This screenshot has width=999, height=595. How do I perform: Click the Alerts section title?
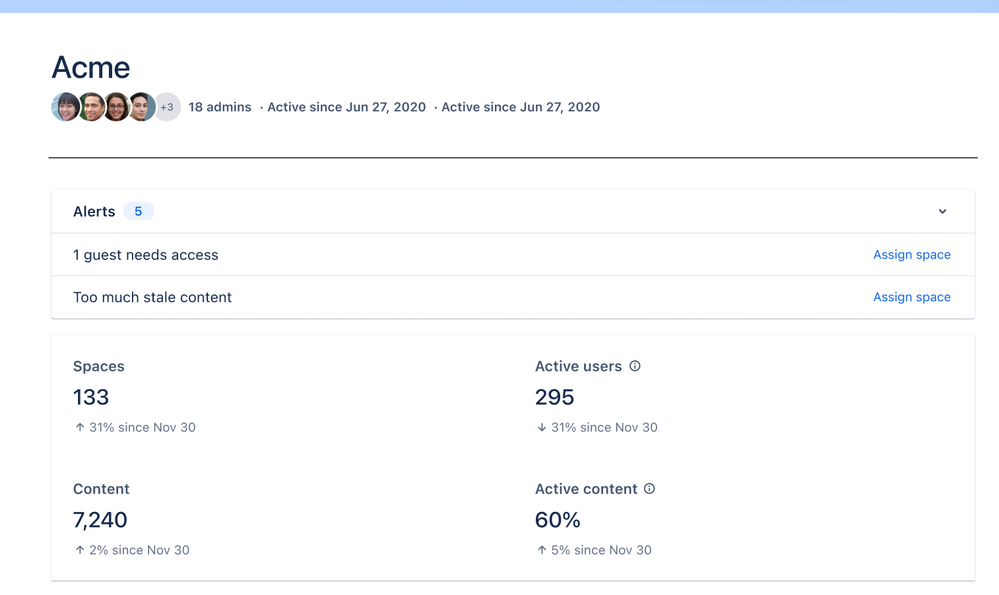click(x=94, y=211)
